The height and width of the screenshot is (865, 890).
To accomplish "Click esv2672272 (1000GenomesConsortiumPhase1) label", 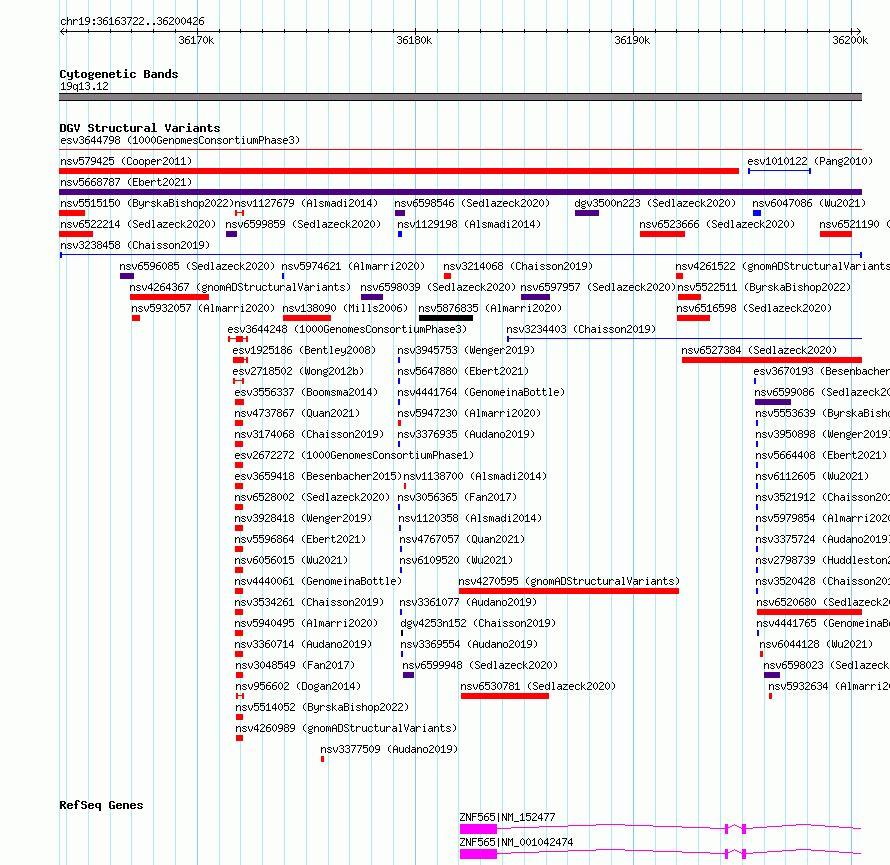I will (x=354, y=455).
